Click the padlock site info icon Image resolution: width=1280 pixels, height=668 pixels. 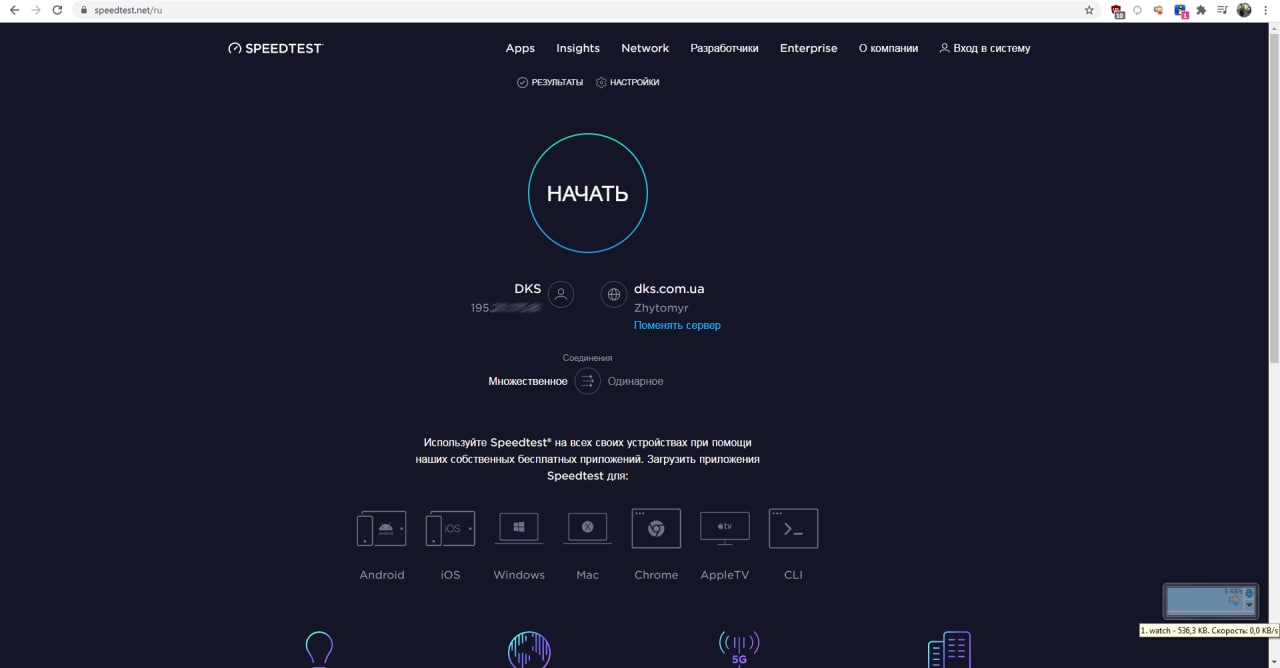tap(85, 10)
